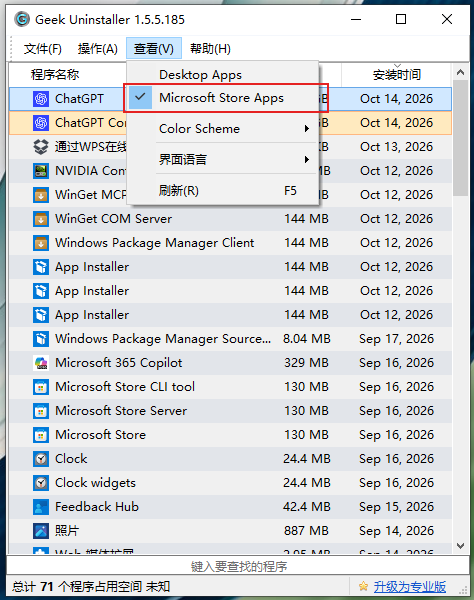Click the Clock app icon
474x600 pixels.
(41, 459)
